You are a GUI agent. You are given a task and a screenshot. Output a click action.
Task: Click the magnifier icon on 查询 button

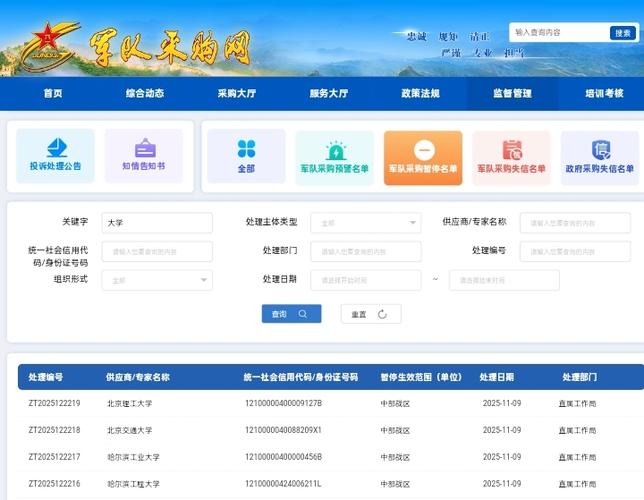(x=303, y=314)
